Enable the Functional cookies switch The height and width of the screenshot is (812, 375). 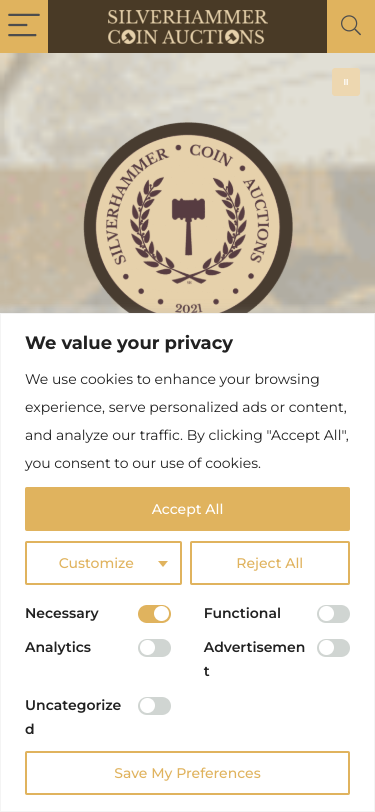tap(334, 614)
